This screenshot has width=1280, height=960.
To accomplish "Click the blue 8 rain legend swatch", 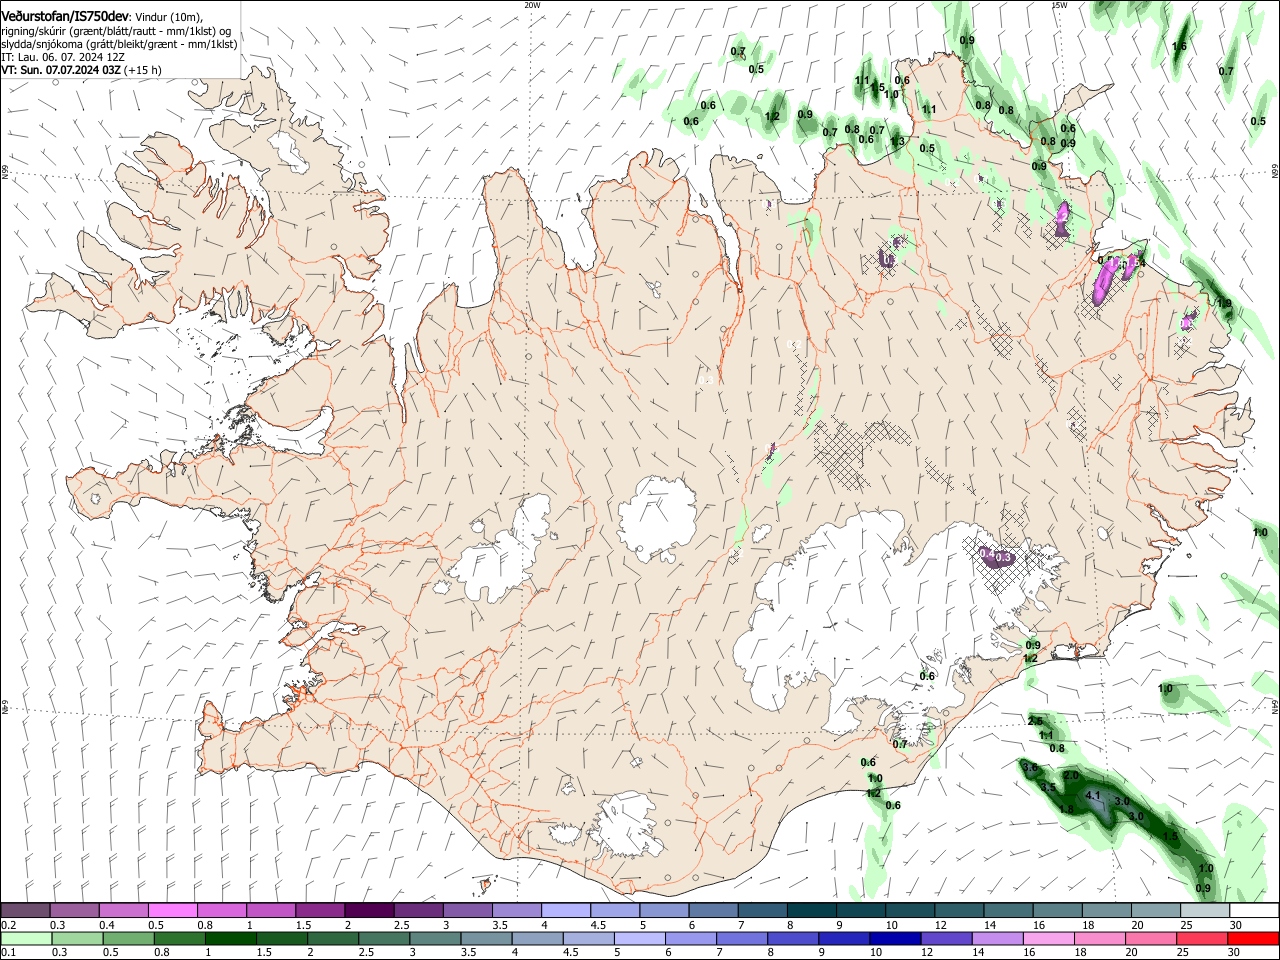I will [x=792, y=938].
